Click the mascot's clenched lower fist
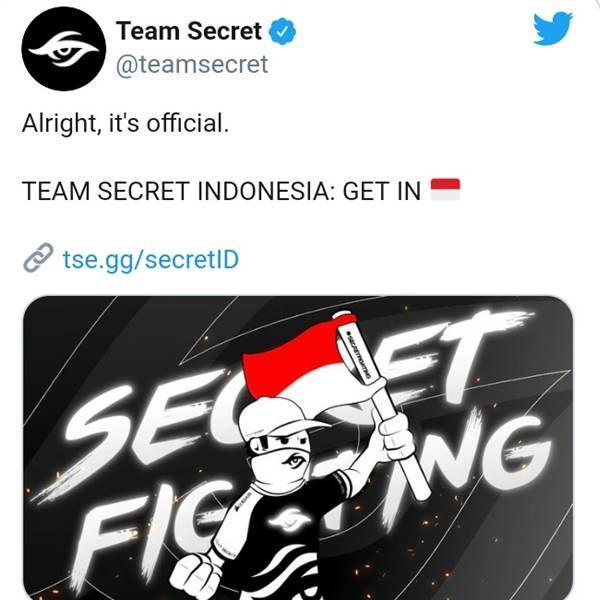The height and width of the screenshot is (600, 600). point(196,577)
